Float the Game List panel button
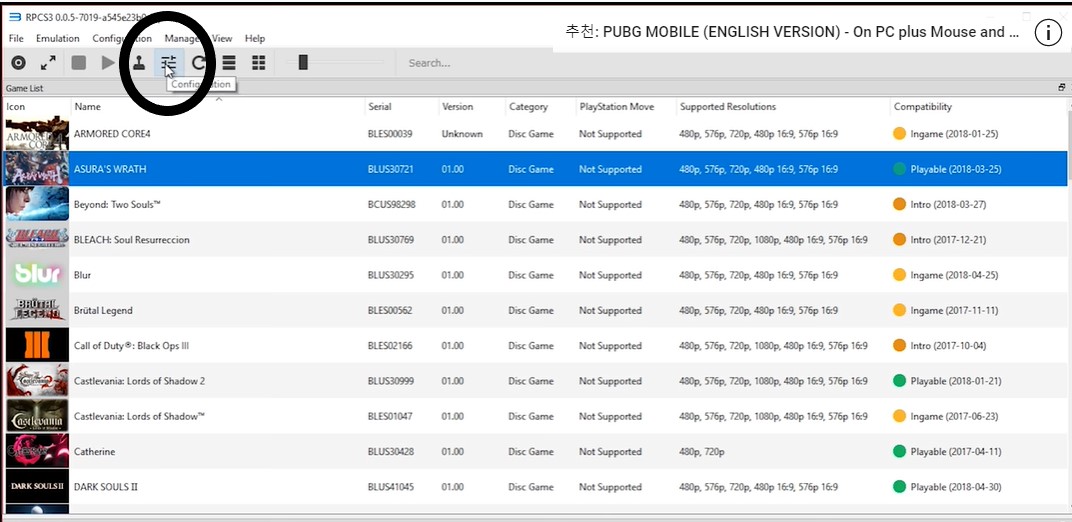The image size is (1072, 522). (x=1062, y=87)
